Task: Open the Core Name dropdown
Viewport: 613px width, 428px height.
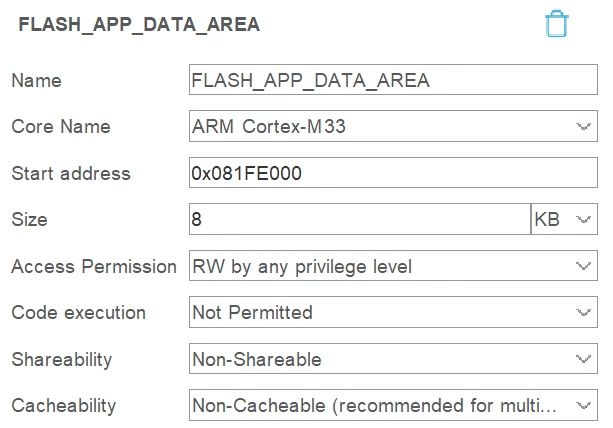Action: tap(393, 126)
